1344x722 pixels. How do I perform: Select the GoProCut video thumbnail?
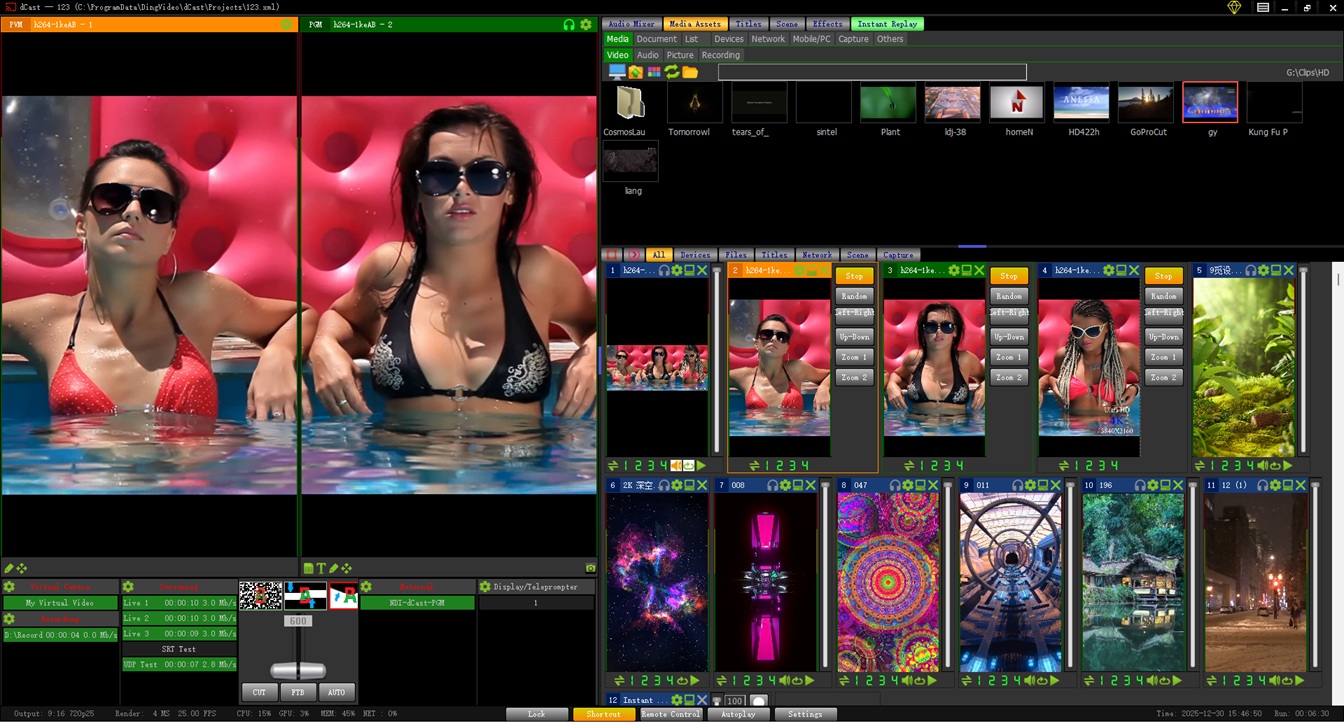pos(1148,103)
